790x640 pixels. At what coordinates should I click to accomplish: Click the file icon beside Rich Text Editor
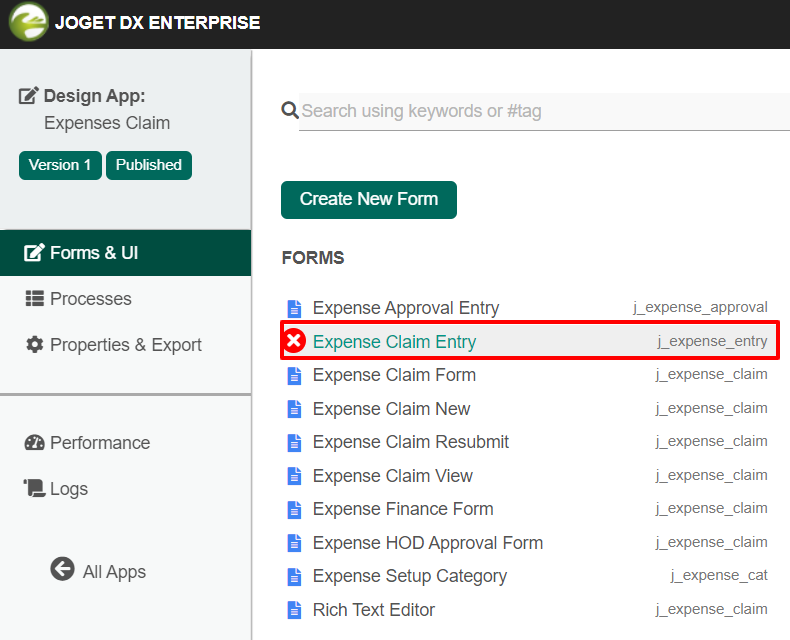click(x=294, y=610)
